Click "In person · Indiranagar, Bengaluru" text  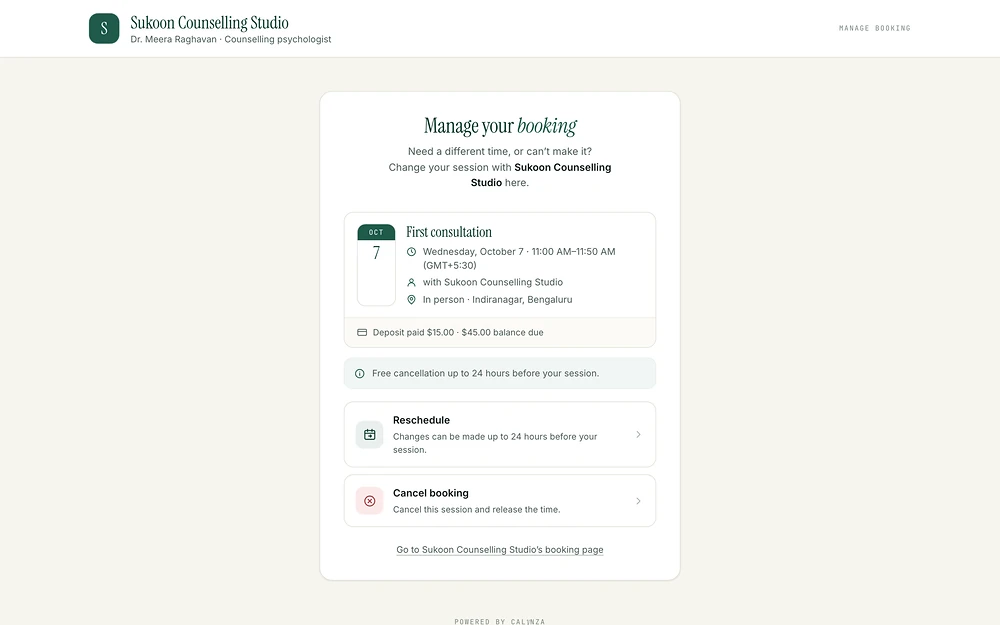coord(497,300)
